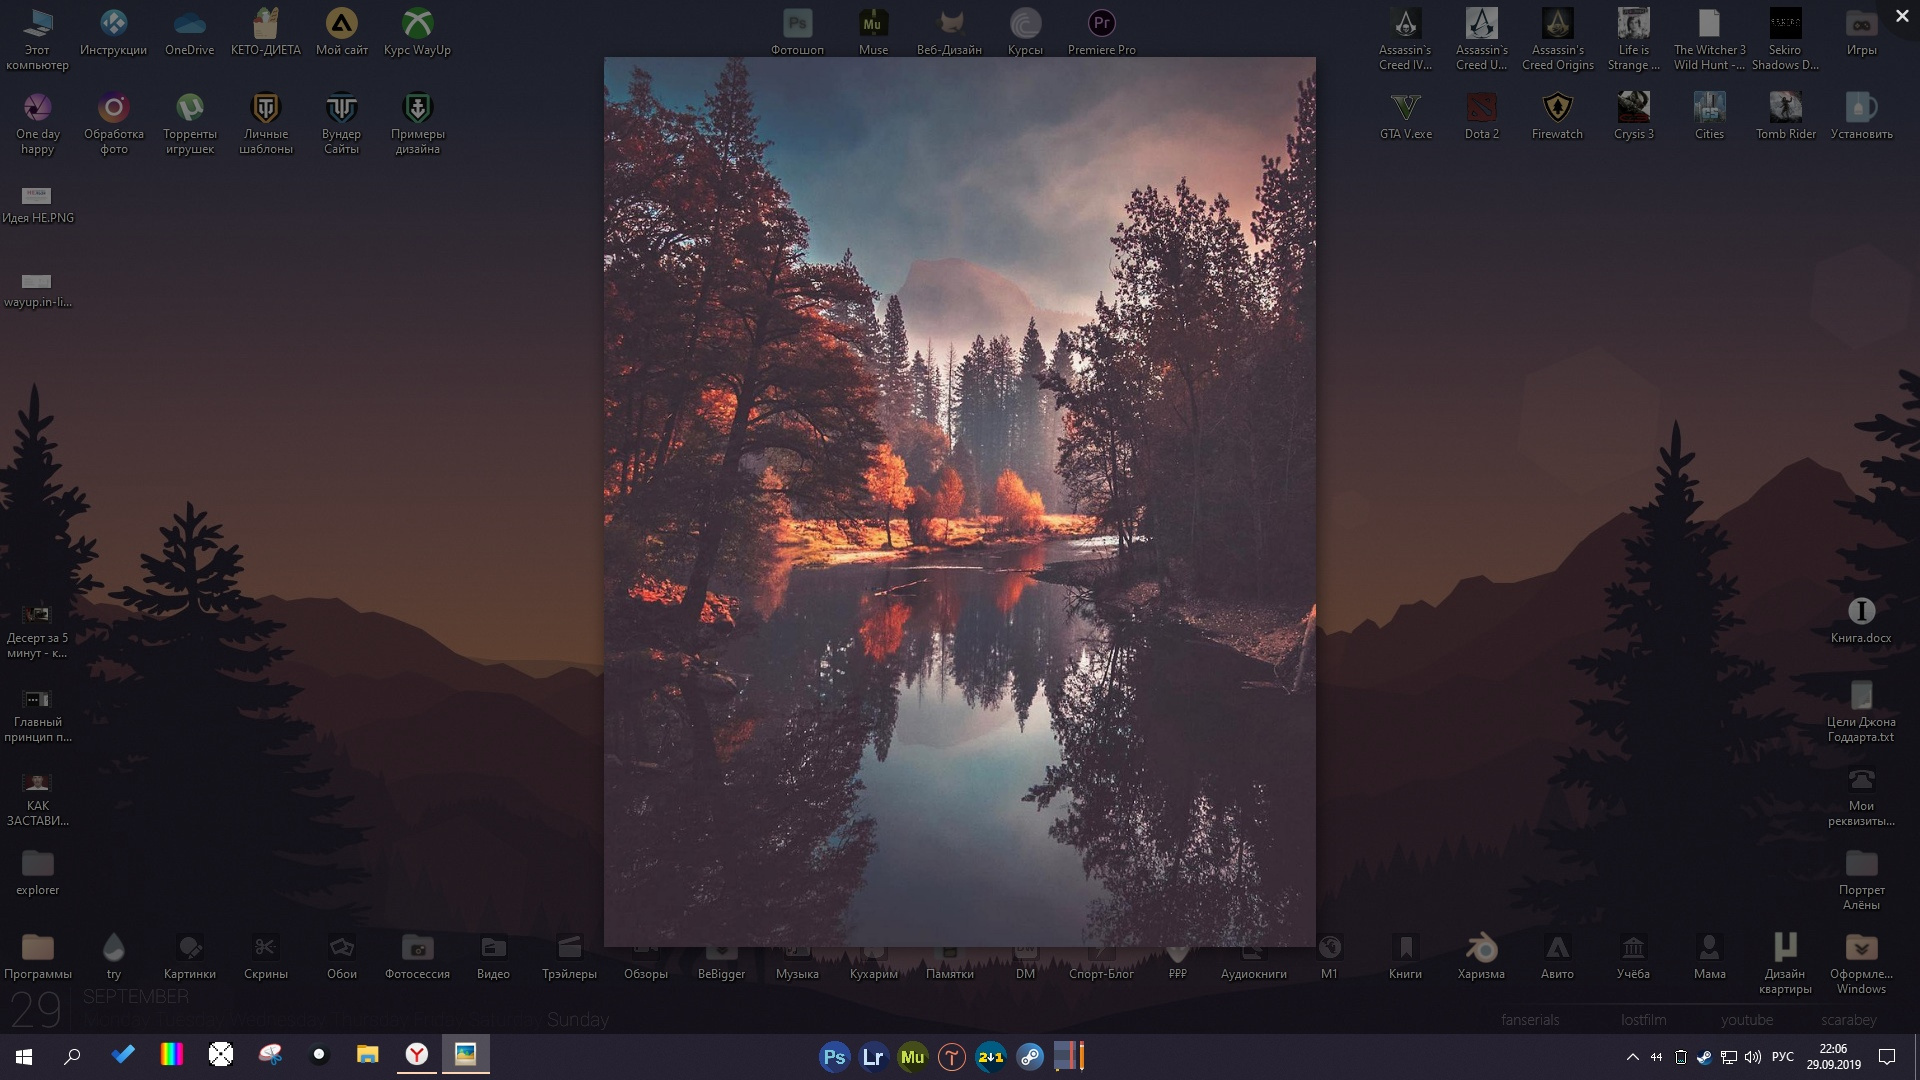Open File Explorer from the taskbar

pos(368,1055)
